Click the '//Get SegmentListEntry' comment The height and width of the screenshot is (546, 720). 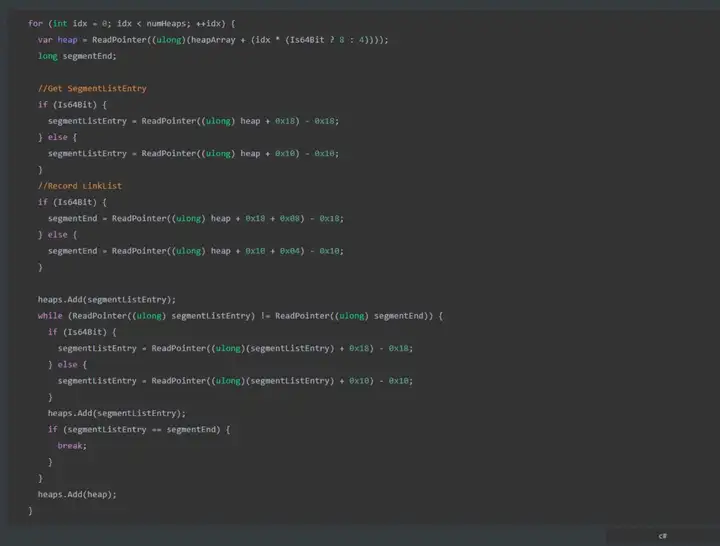[x=92, y=88]
